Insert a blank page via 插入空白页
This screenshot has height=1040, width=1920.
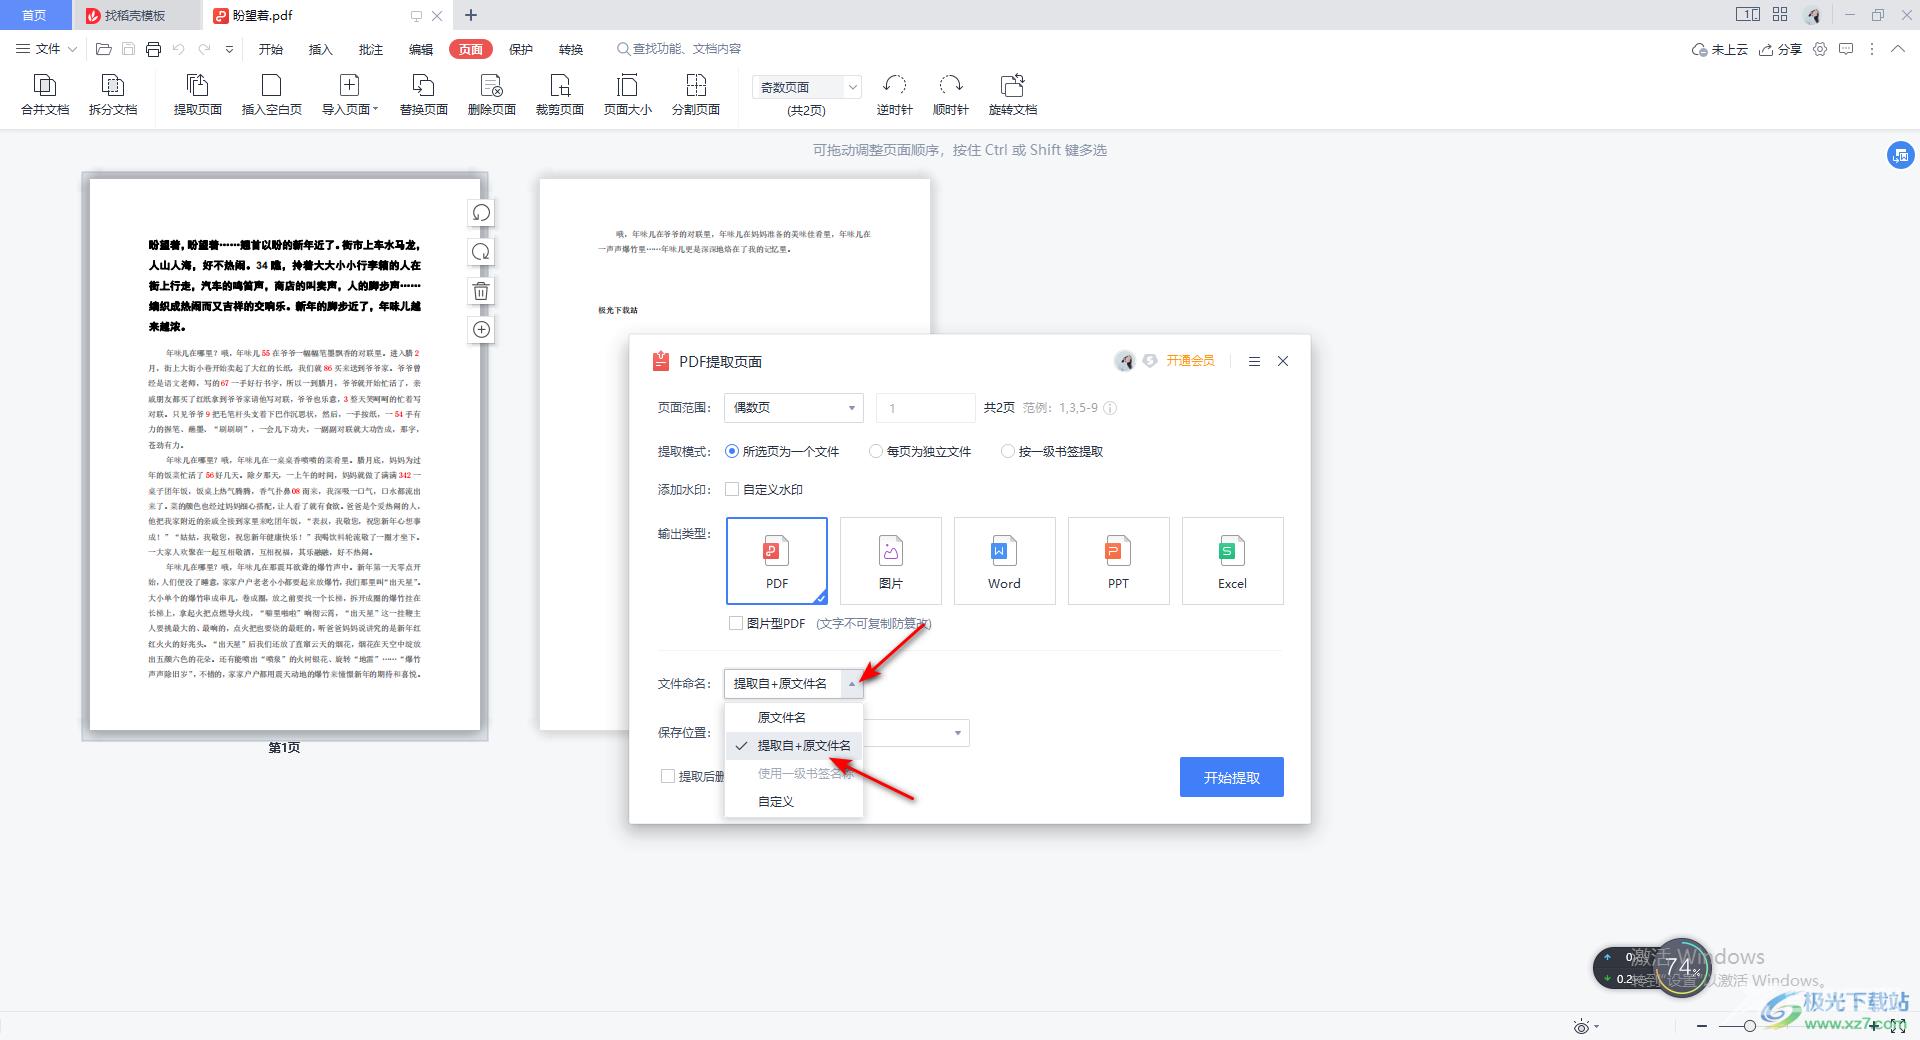click(271, 95)
